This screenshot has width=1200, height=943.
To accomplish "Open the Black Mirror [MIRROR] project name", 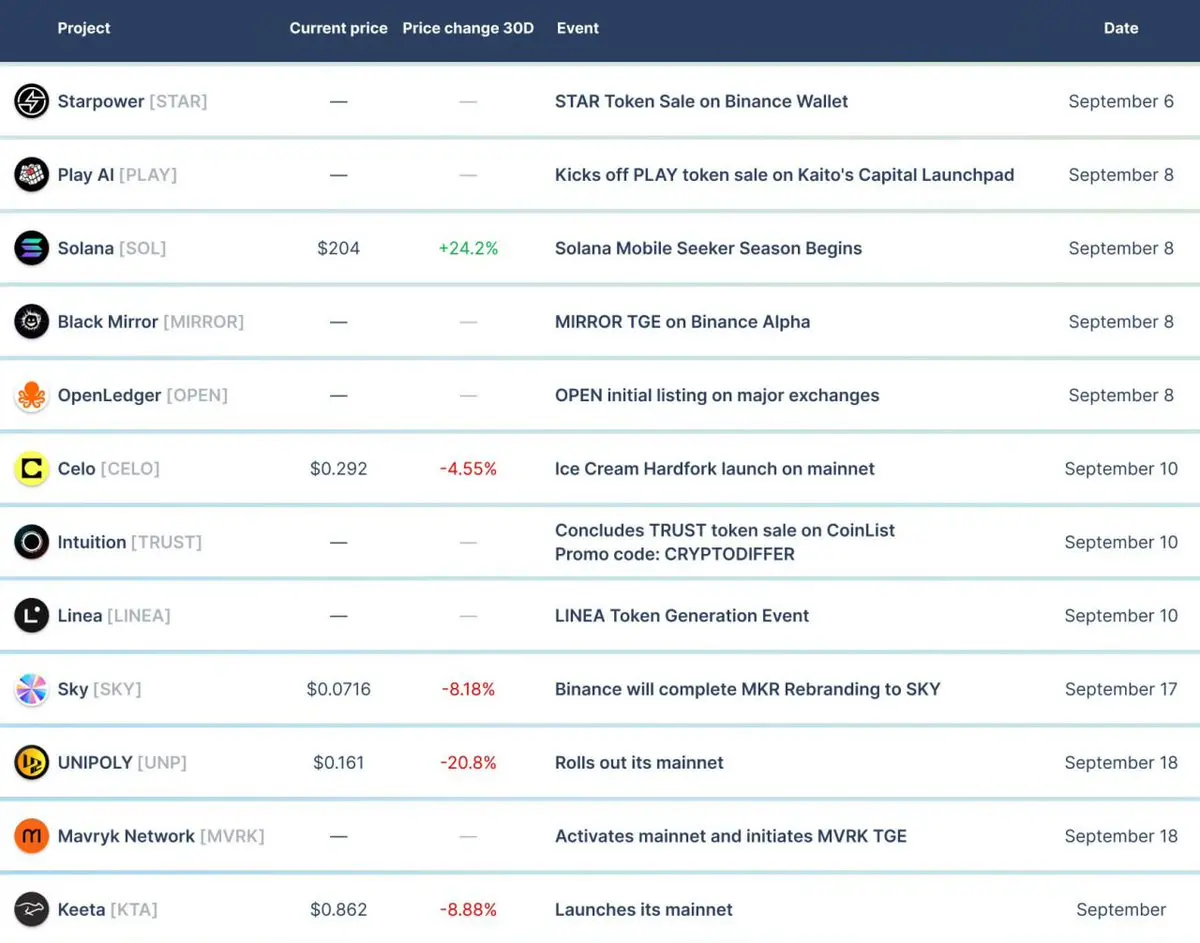I will (150, 322).
